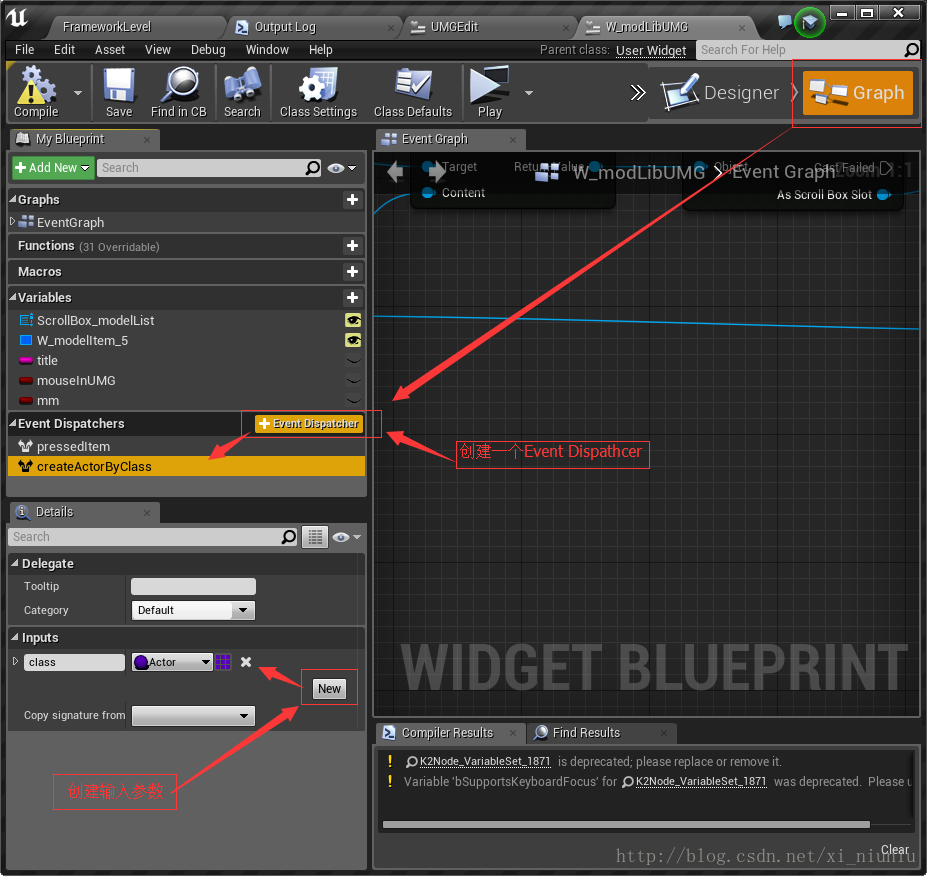927x876 pixels.
Task: Switch to Designer mode
Action: (719, 93)
